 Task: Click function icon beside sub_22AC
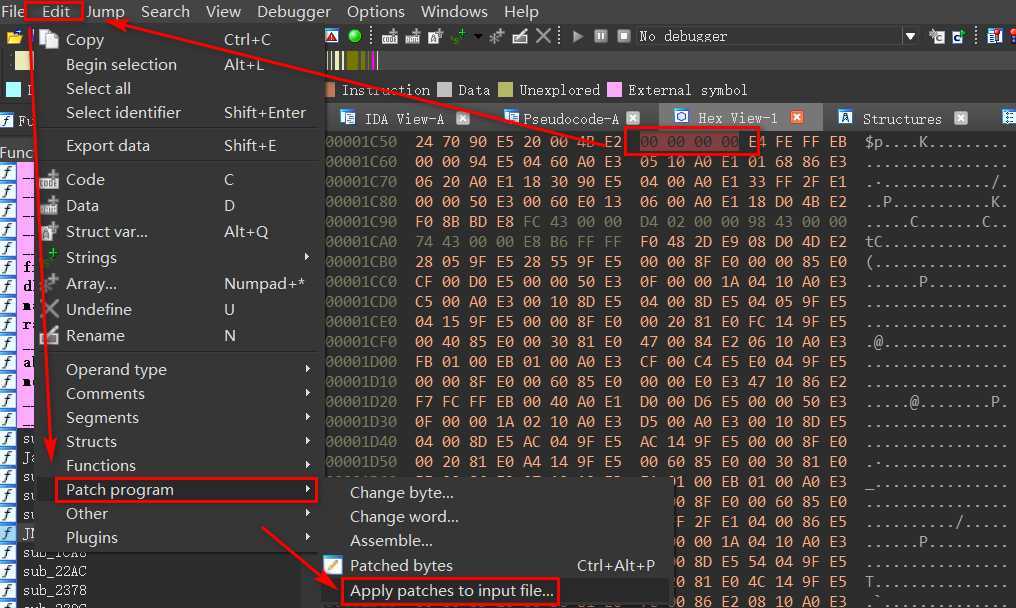click(8, 571)
